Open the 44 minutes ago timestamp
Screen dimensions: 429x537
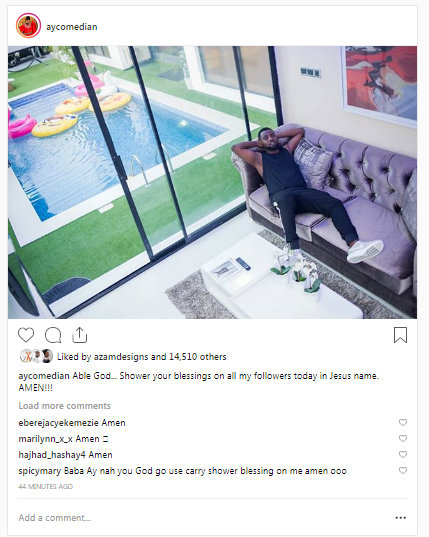tap(46, 486)
